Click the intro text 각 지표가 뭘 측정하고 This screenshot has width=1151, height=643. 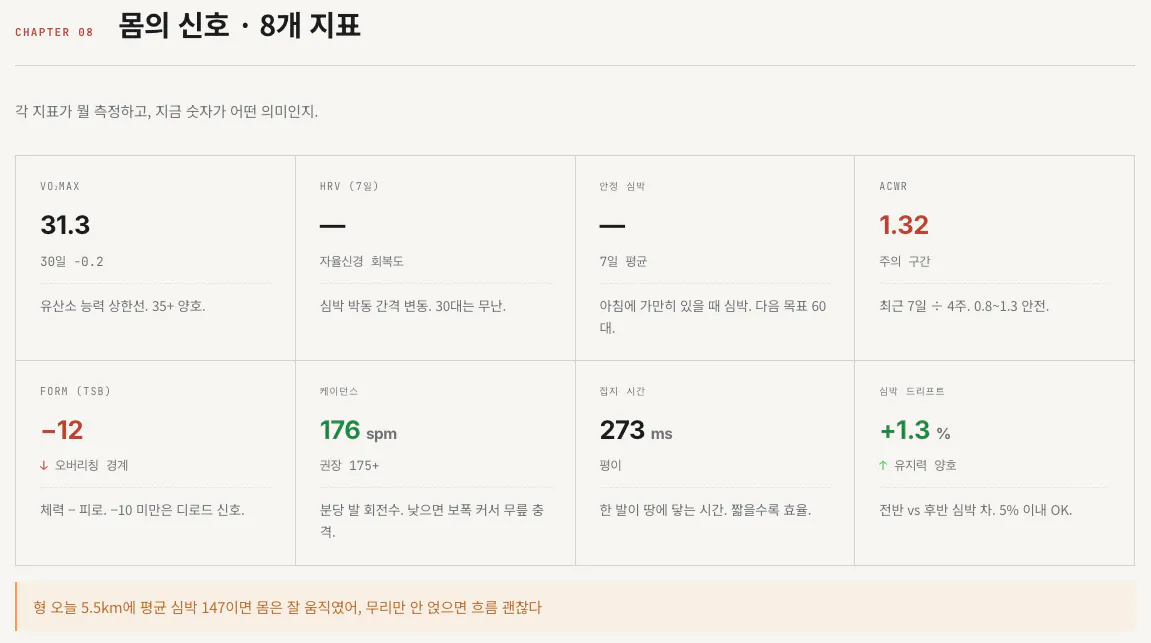click(166, 112)
